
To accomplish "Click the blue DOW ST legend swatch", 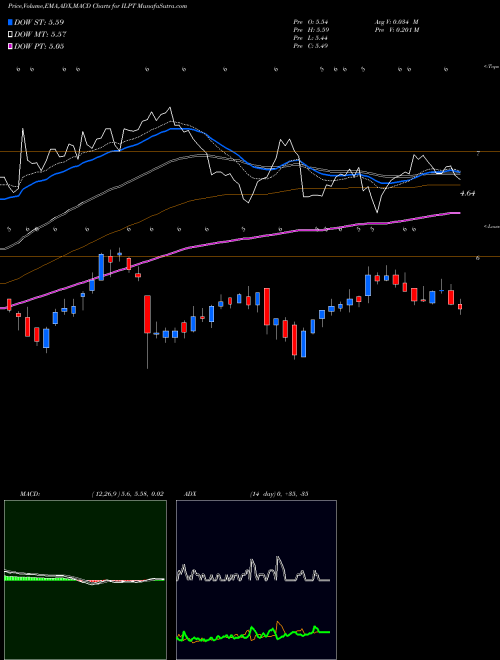I will (10, 22).
